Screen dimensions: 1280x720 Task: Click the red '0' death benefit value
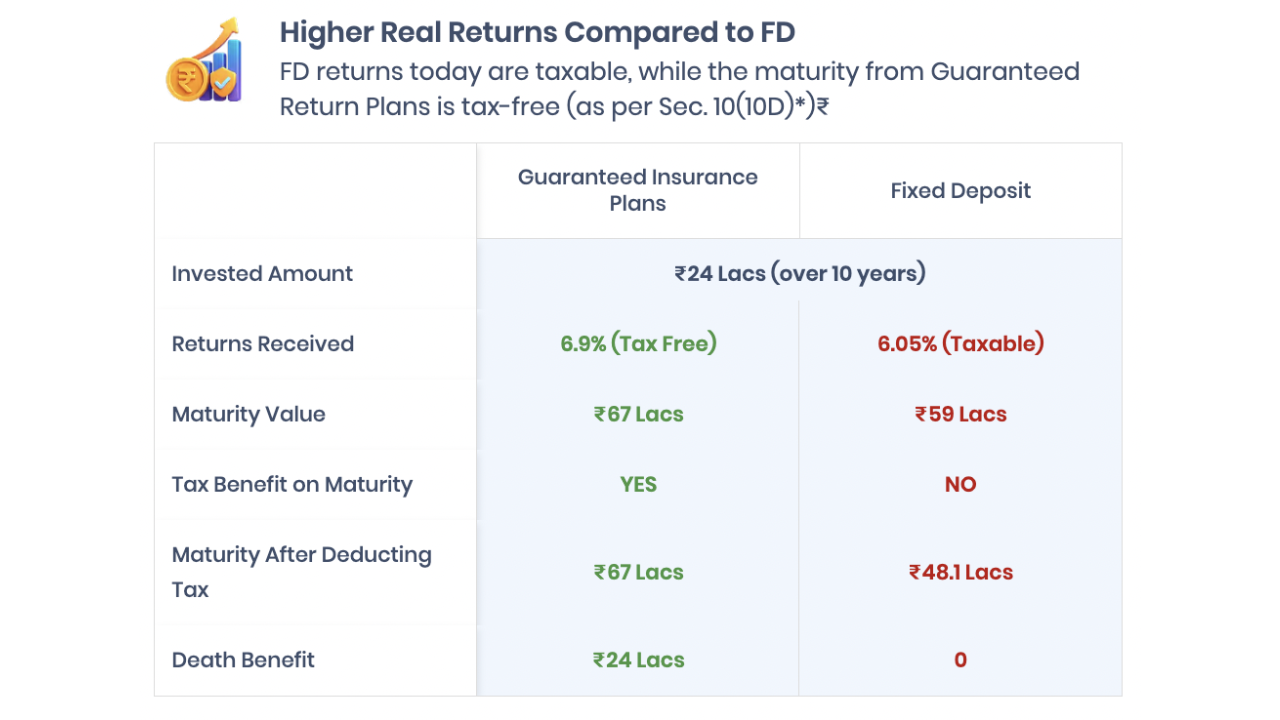click(960, 660)
